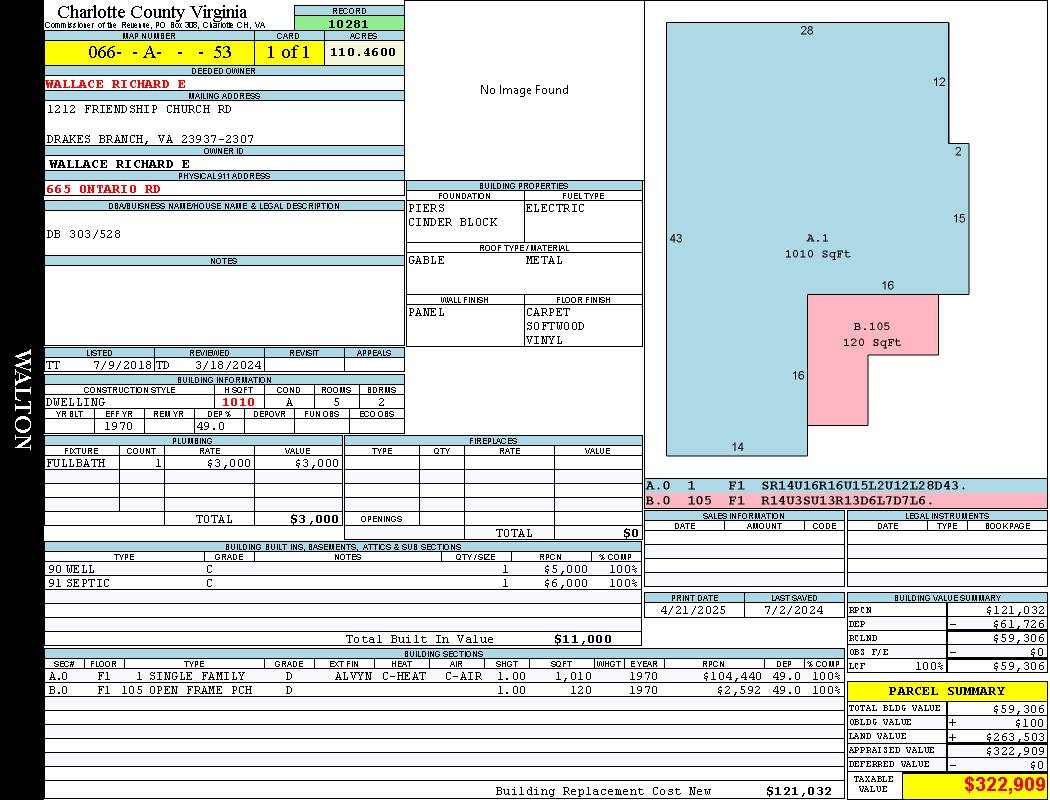The height and width of the screenshot is (800, 1050).
Task: Click the physical address 665 ONTARIO RD
Action: 104,188
